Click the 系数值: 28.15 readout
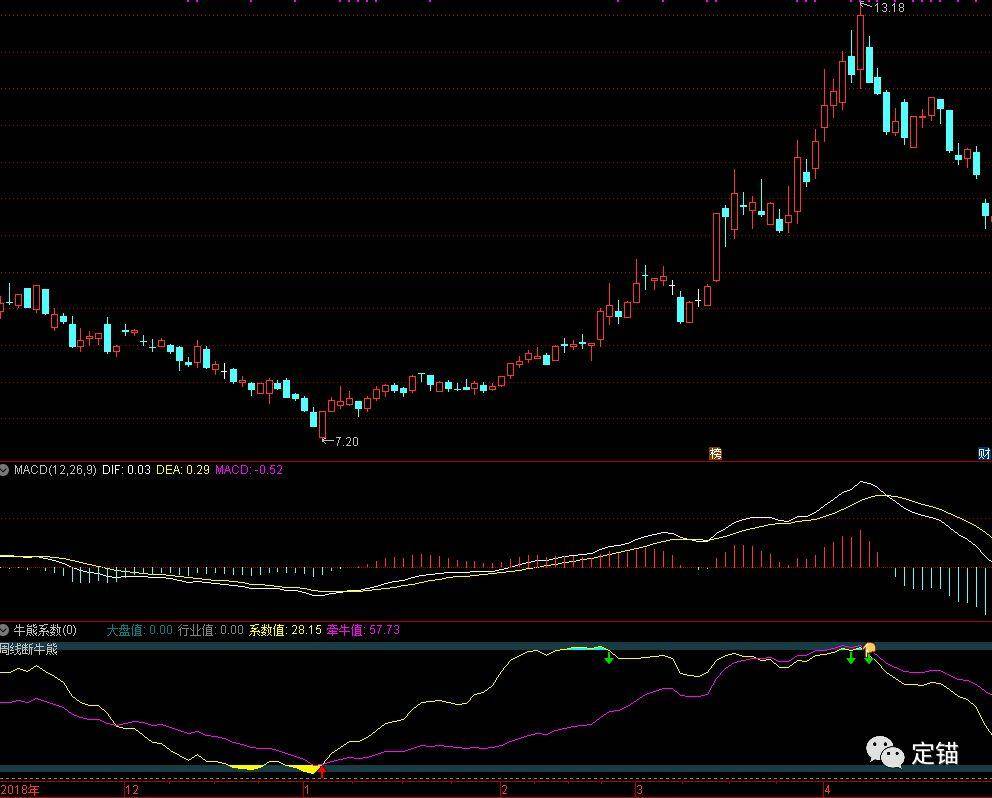This screenshot has height=798, width=992. click(x=285, y=630)
